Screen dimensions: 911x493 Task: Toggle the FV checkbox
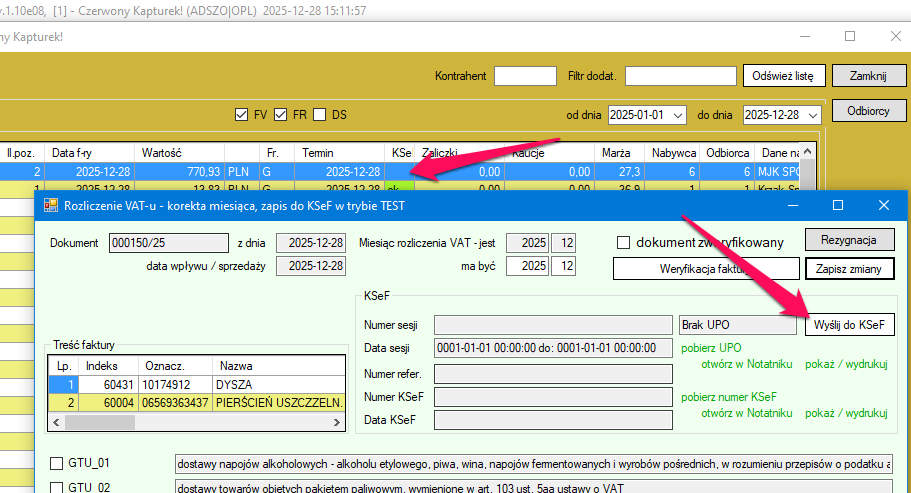coord(241,115)
